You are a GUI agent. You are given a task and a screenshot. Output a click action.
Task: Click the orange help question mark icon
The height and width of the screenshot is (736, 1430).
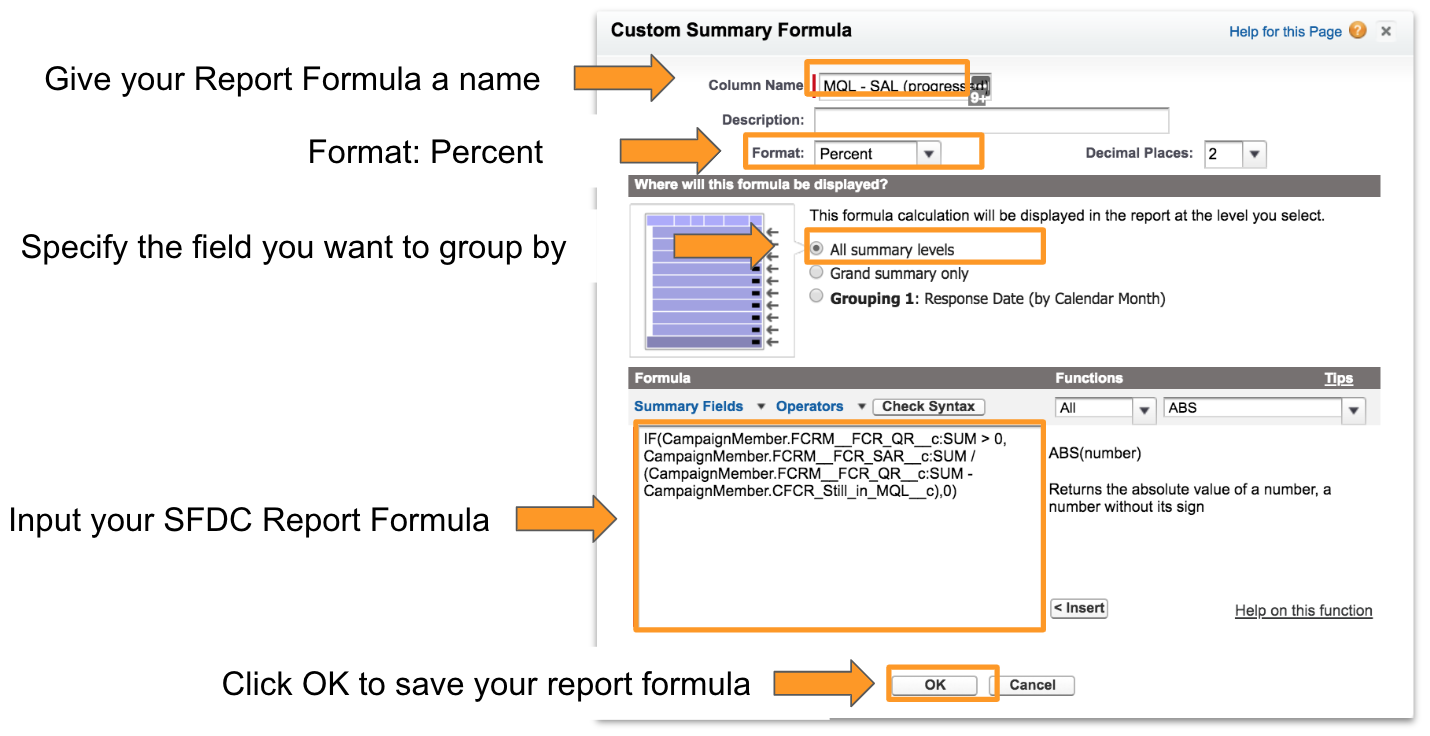click(1357, 31)
